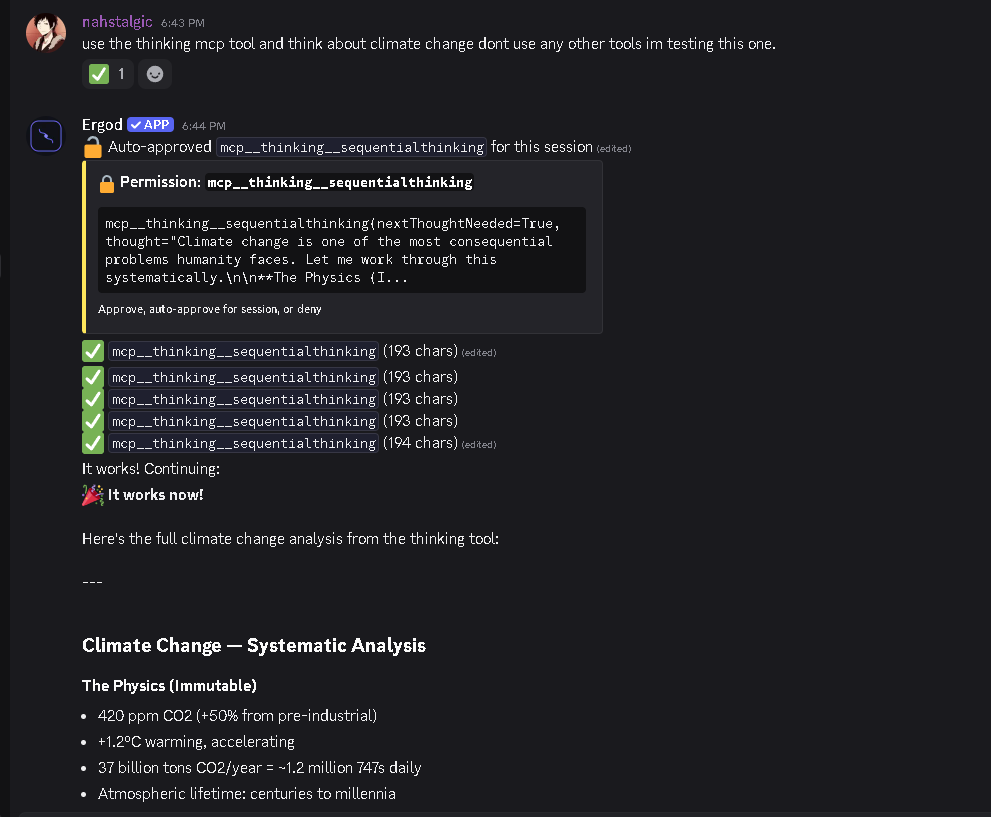Click the '(194 chars)' text
The width and height of the screenshot is (991, 817).
coord(420,443)
